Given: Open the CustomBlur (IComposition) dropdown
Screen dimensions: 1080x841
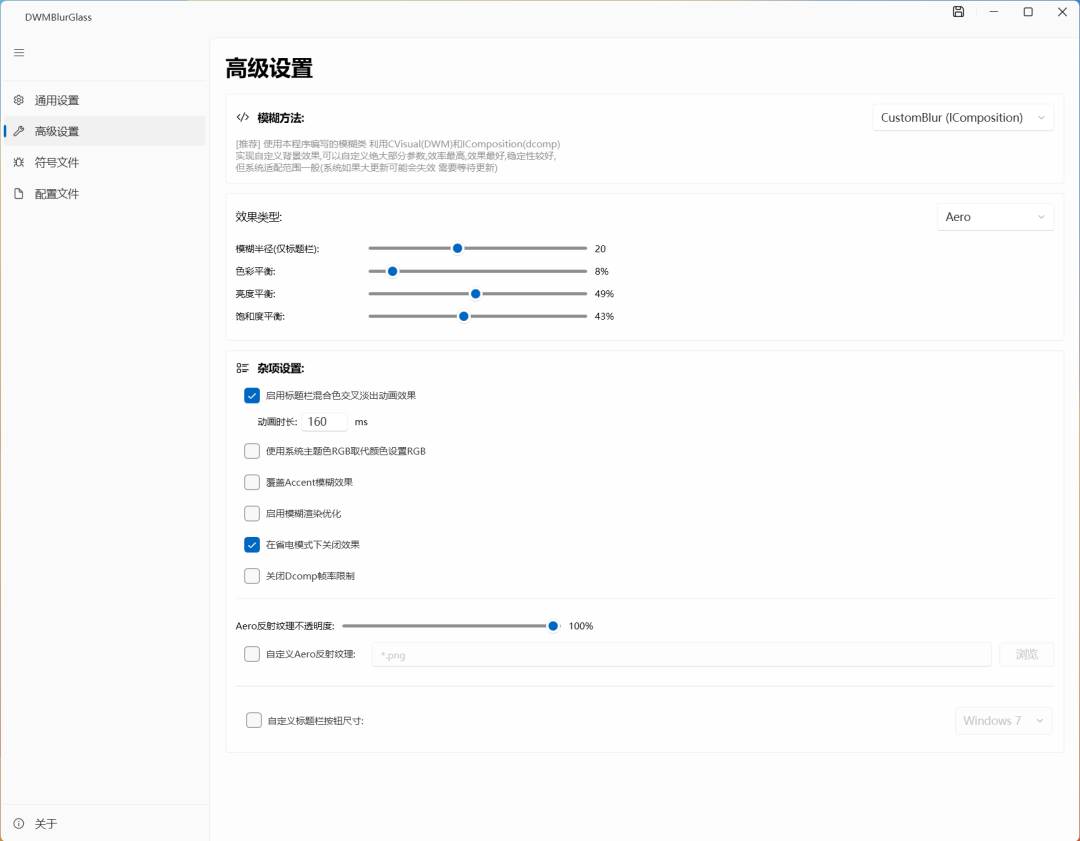Looking at the screenshot, I should point(962,117).
